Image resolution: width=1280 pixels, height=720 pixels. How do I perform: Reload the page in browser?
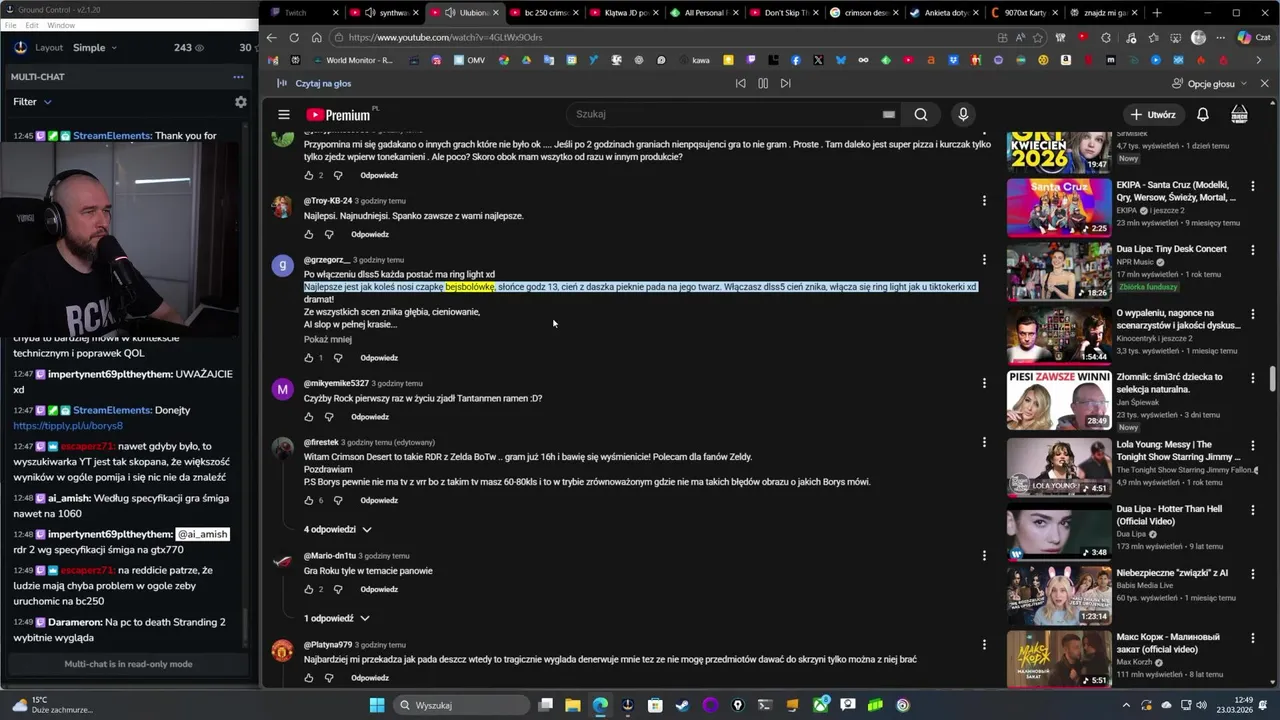point(294,37)
